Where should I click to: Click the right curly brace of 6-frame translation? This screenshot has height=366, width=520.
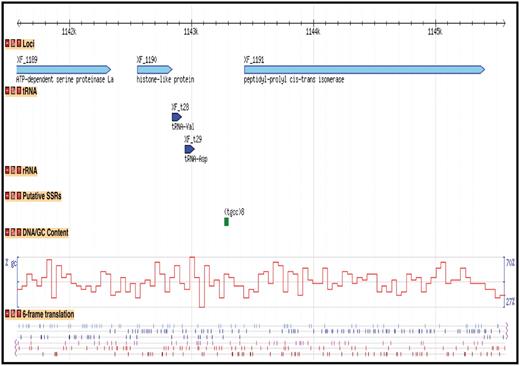point(507,331)
